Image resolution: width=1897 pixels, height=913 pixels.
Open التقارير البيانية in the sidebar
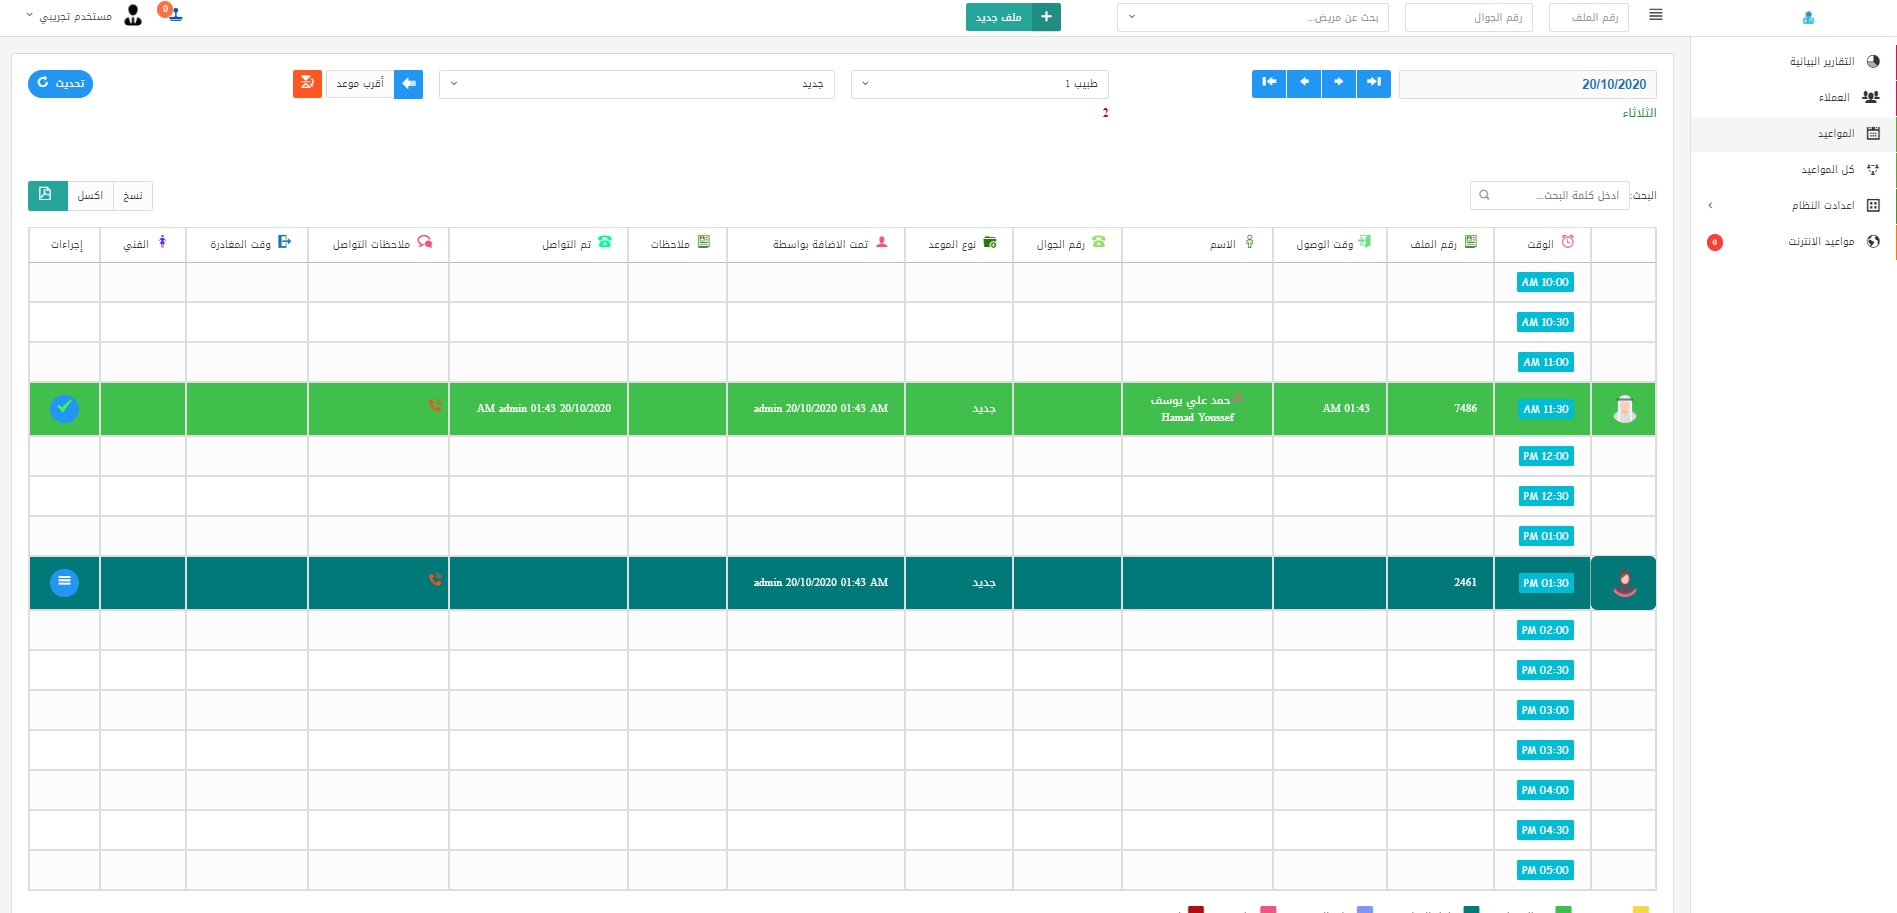pyautogui.click(x=1822, y=62)
